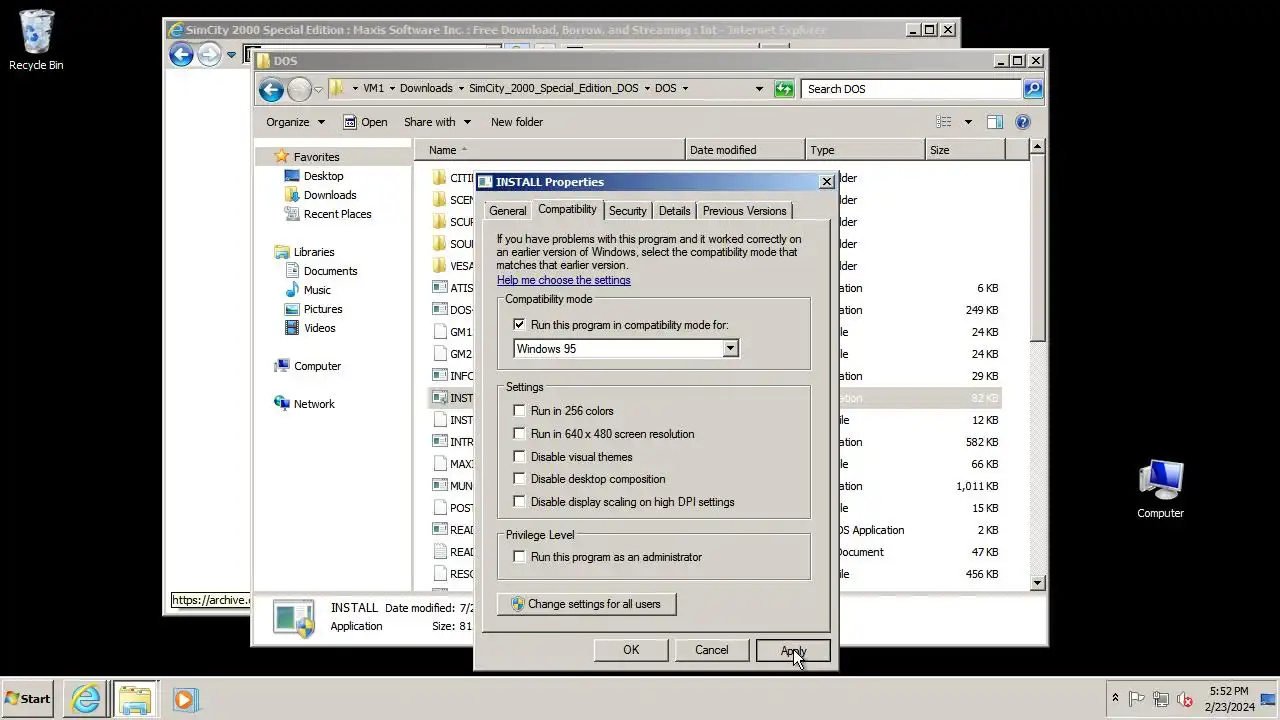Open Pictures library
Image resolution: width=1280 pixels, height=720 pixels.
click(314, 309)
